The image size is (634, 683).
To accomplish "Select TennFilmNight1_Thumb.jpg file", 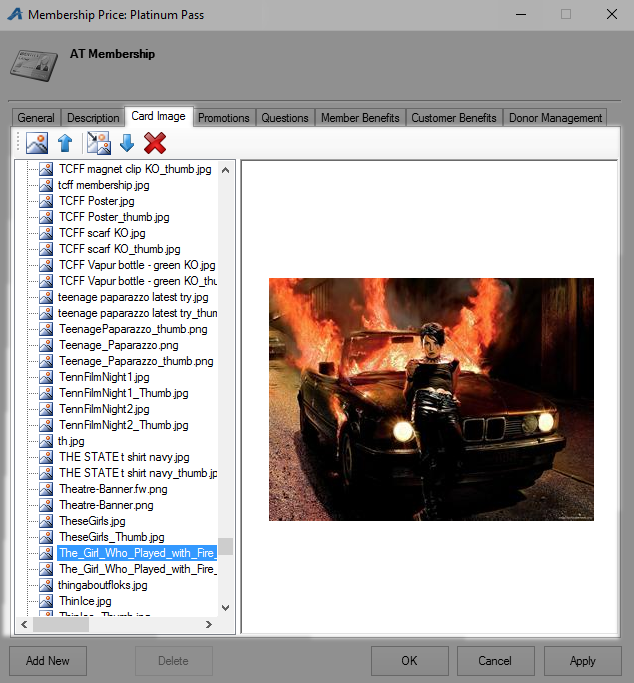I will coord(124,393).
